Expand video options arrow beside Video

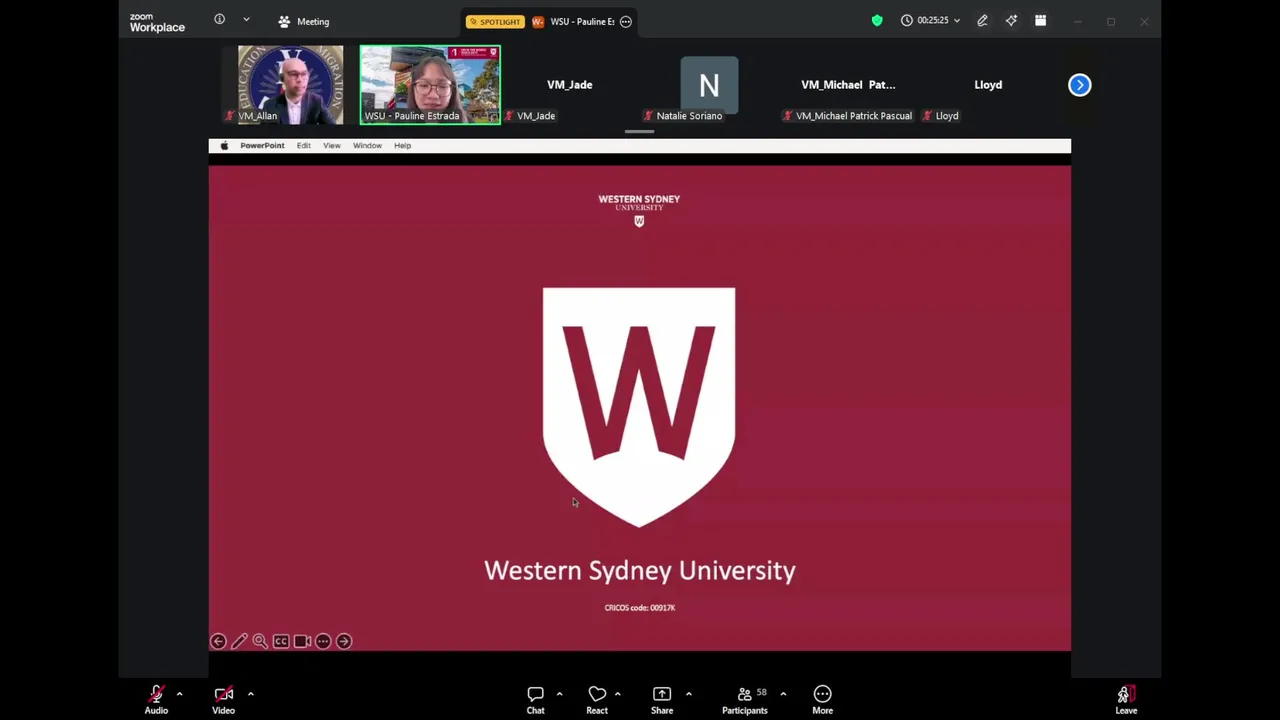click(250, 693)
